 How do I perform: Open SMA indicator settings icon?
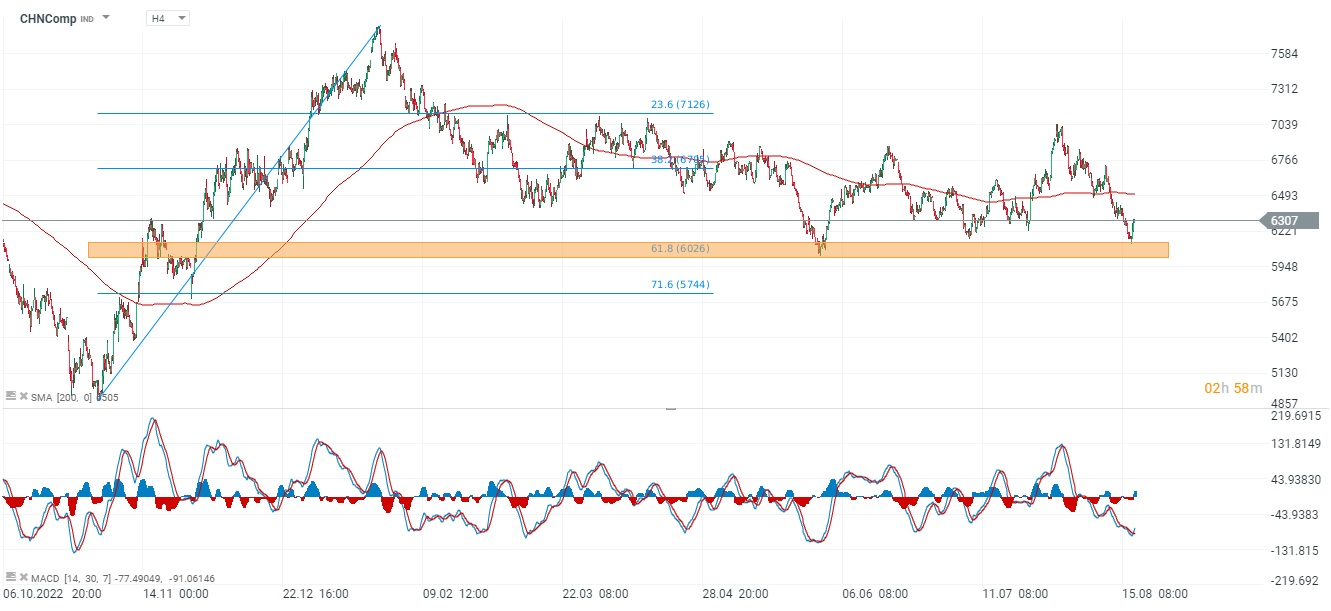click(10, 397)
